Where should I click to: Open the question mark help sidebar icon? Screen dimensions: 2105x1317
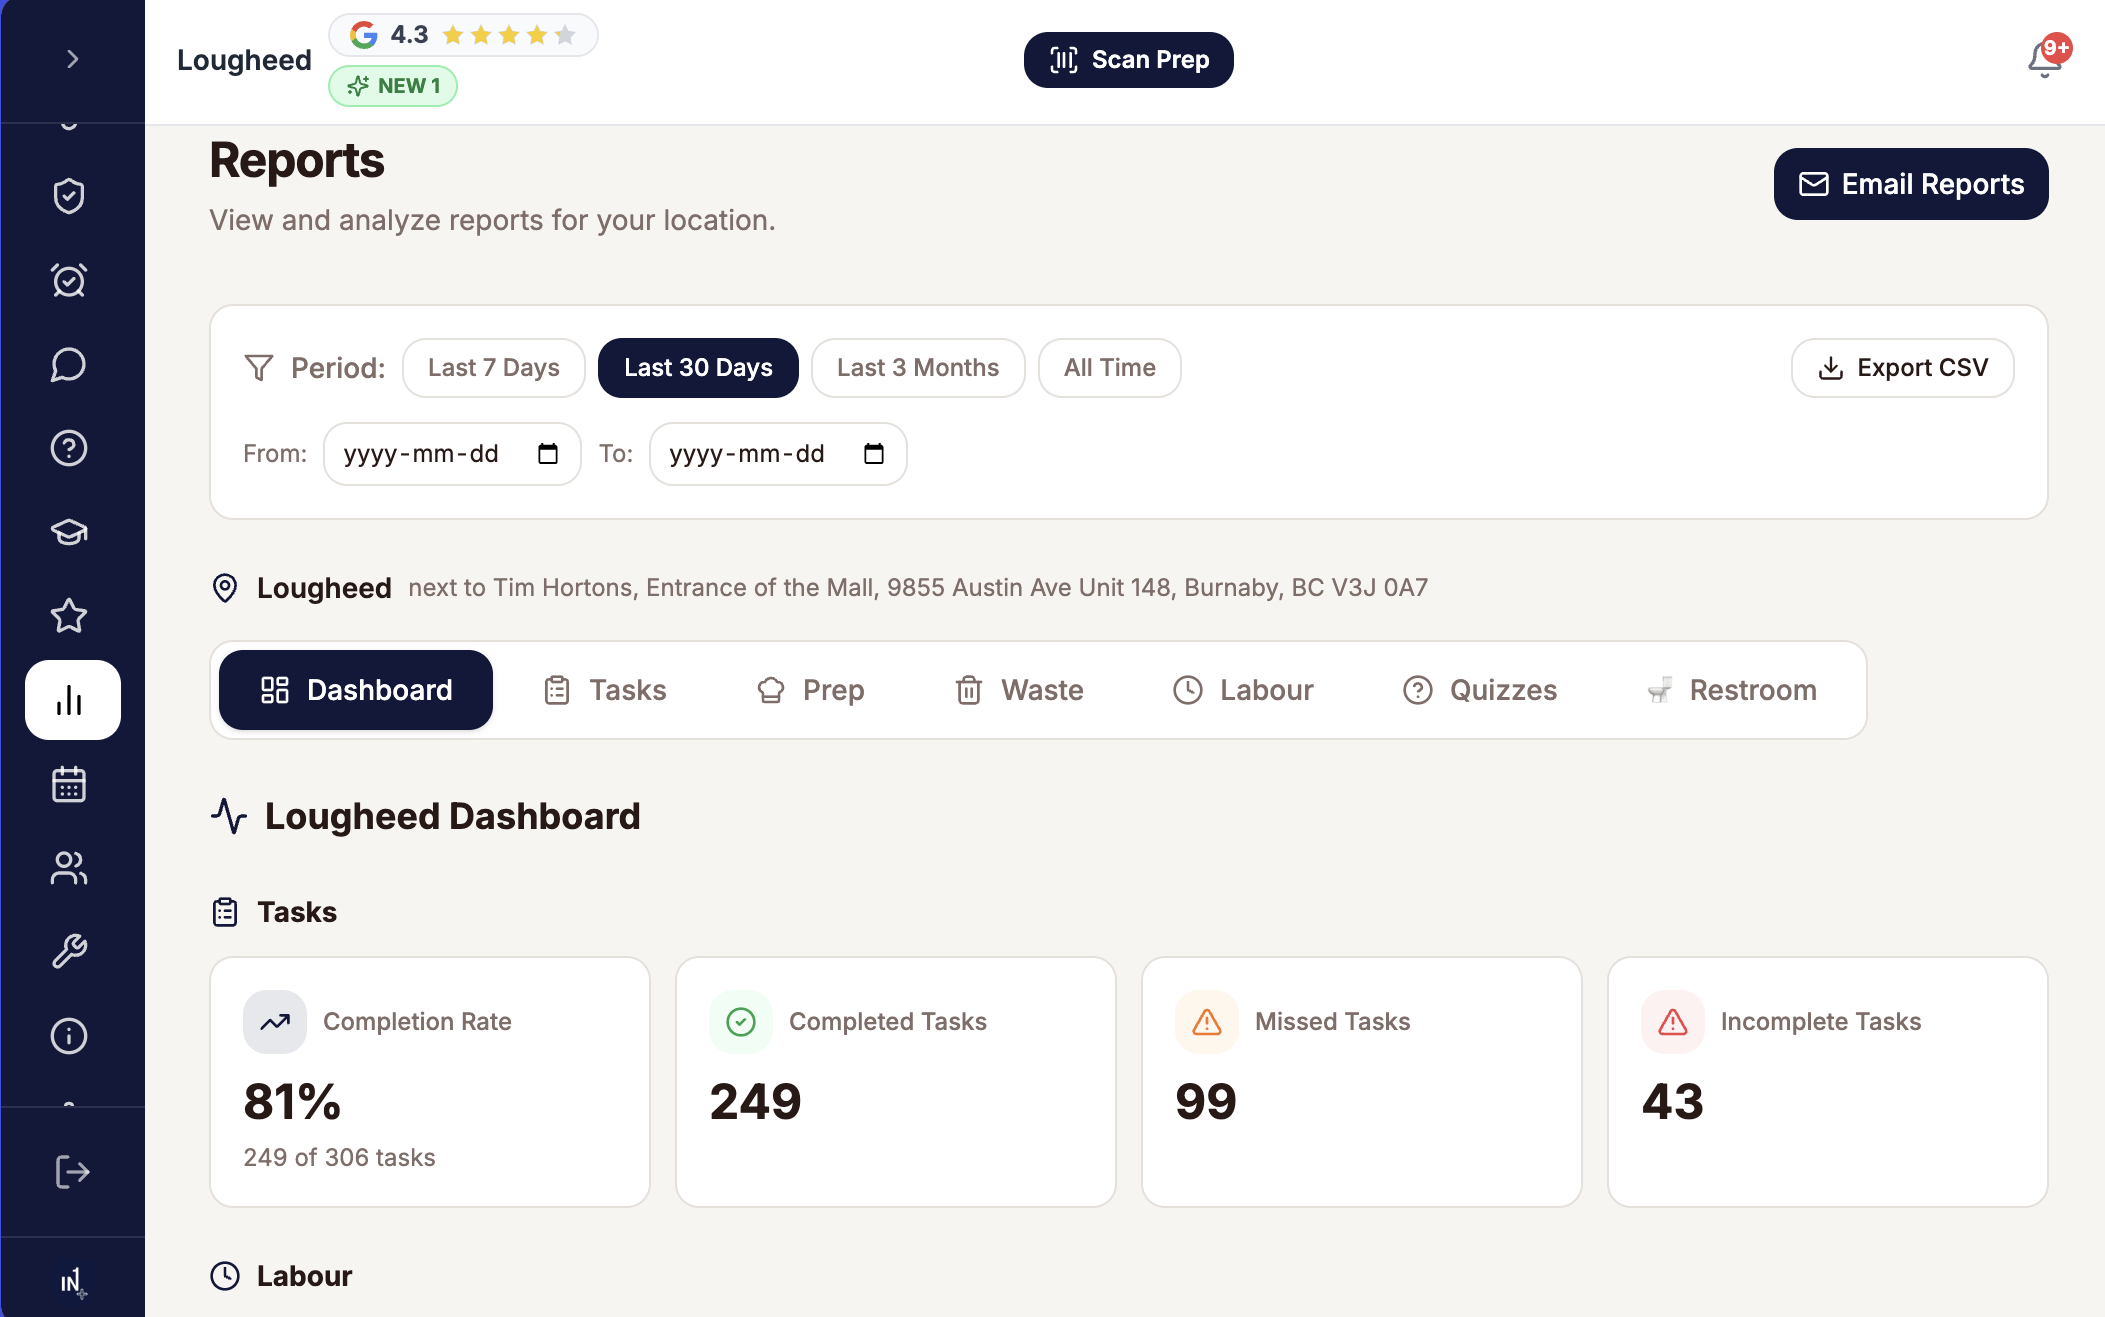[x=69, y=448]
